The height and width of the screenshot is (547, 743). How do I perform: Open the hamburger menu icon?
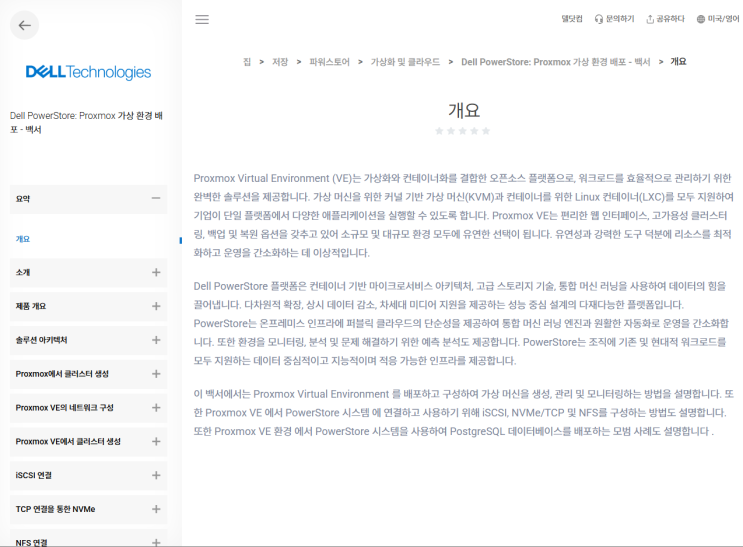point(202,19)
